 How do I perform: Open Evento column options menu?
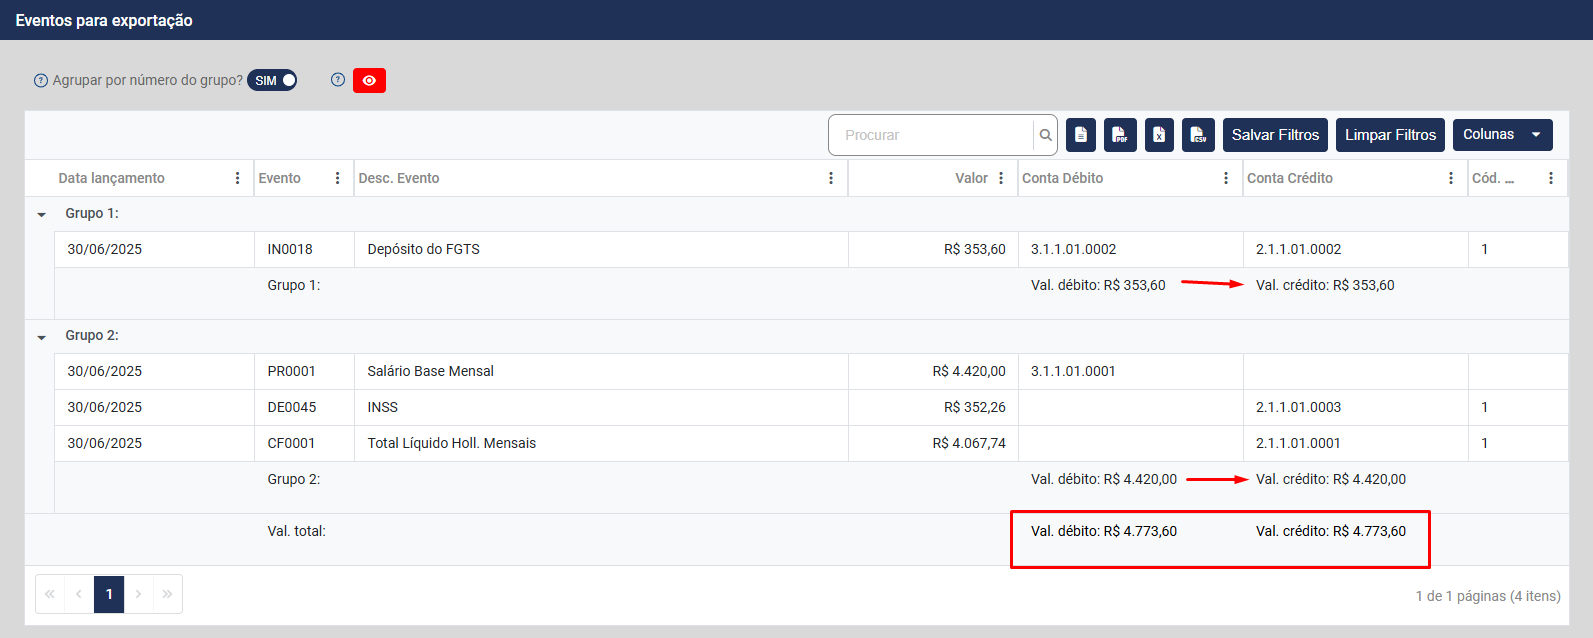click(x=337, y=178)
